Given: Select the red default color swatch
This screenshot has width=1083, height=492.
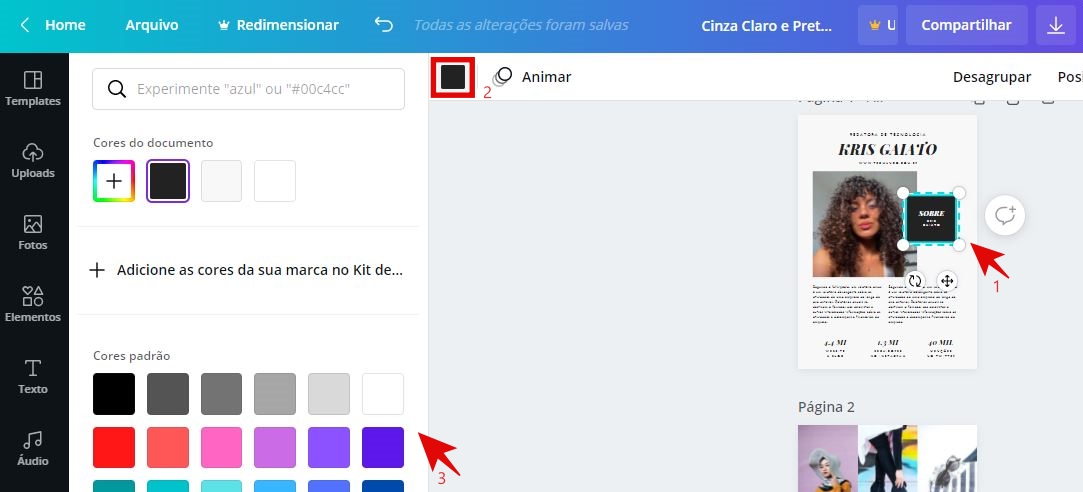Looking at the screenshot, I should coord(114,448).
